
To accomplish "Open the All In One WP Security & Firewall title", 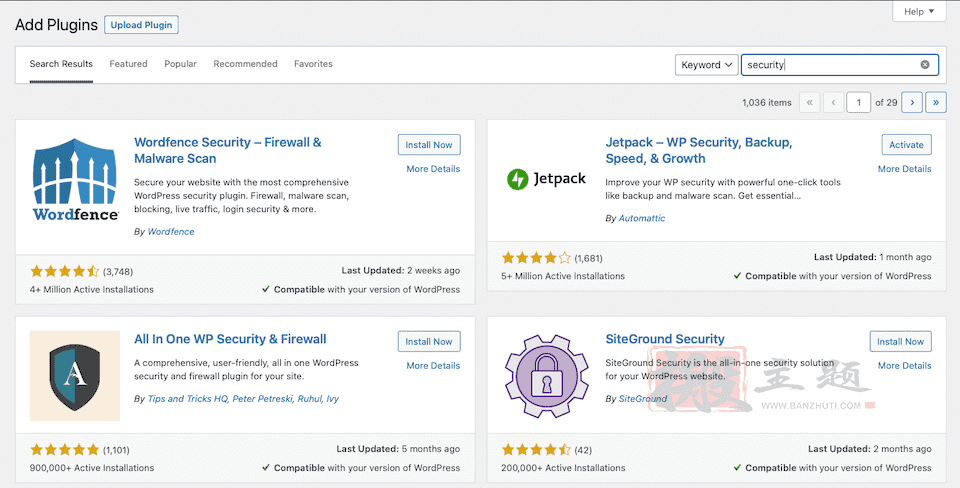I will (x=230, y=339).
